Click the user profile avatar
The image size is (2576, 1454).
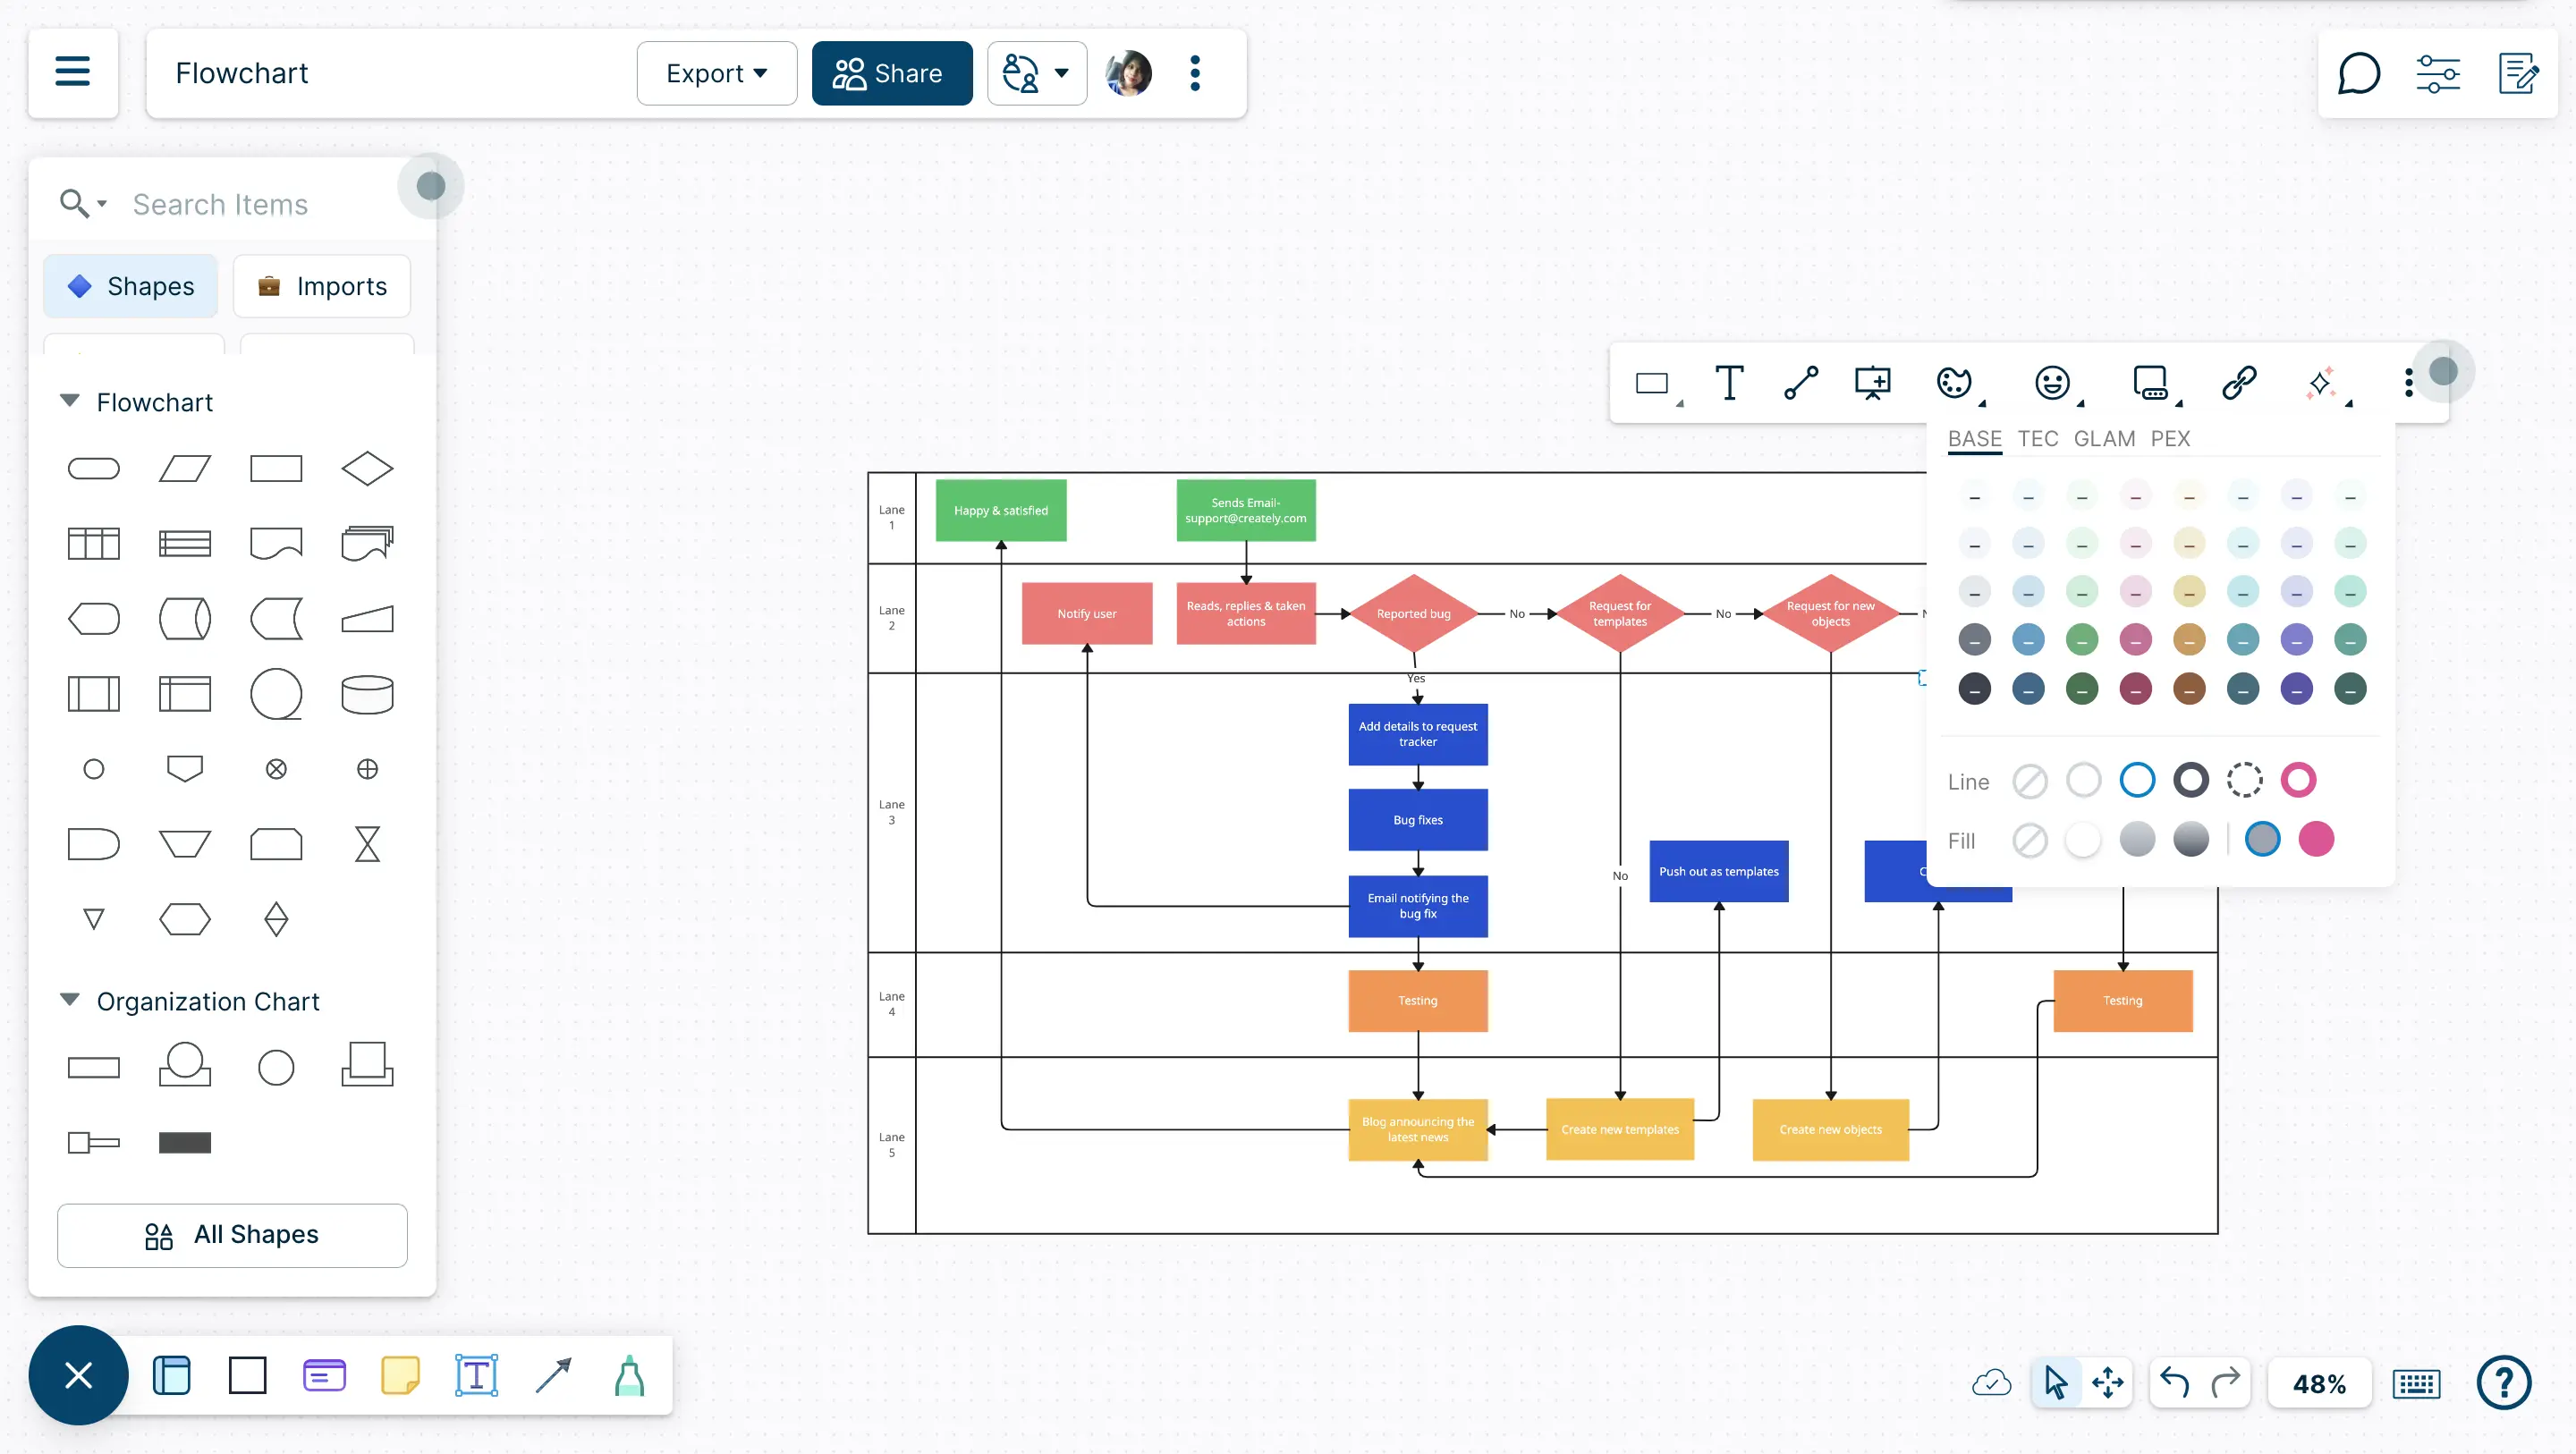tap(1128, 73)
